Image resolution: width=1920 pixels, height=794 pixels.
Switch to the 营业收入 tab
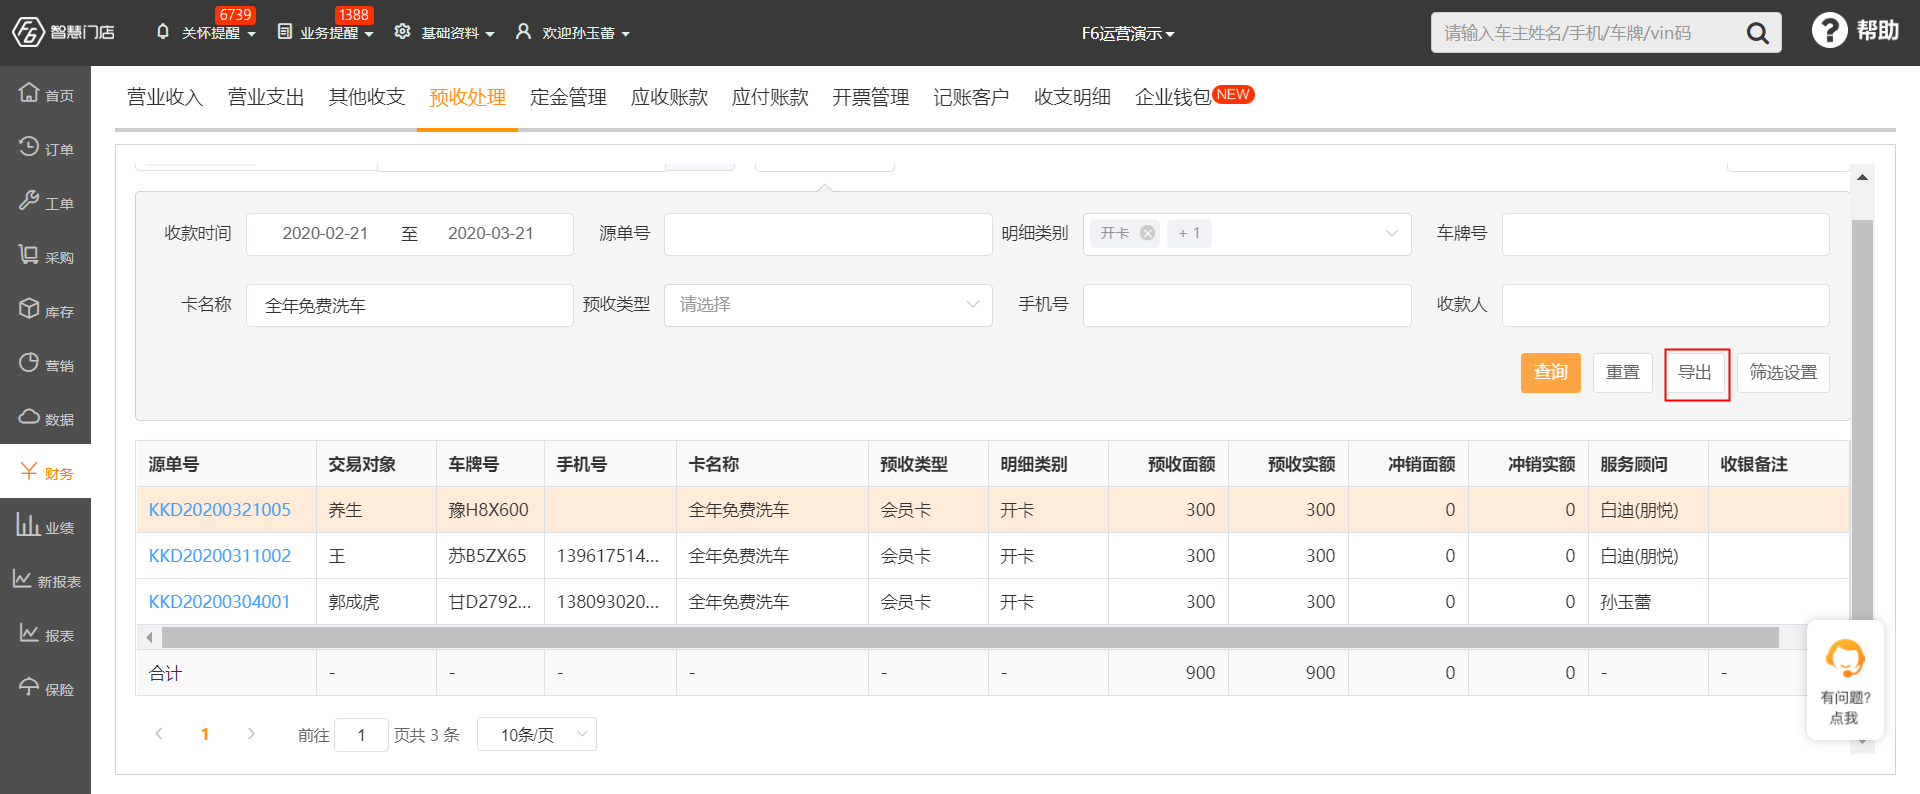pos(165,97)
